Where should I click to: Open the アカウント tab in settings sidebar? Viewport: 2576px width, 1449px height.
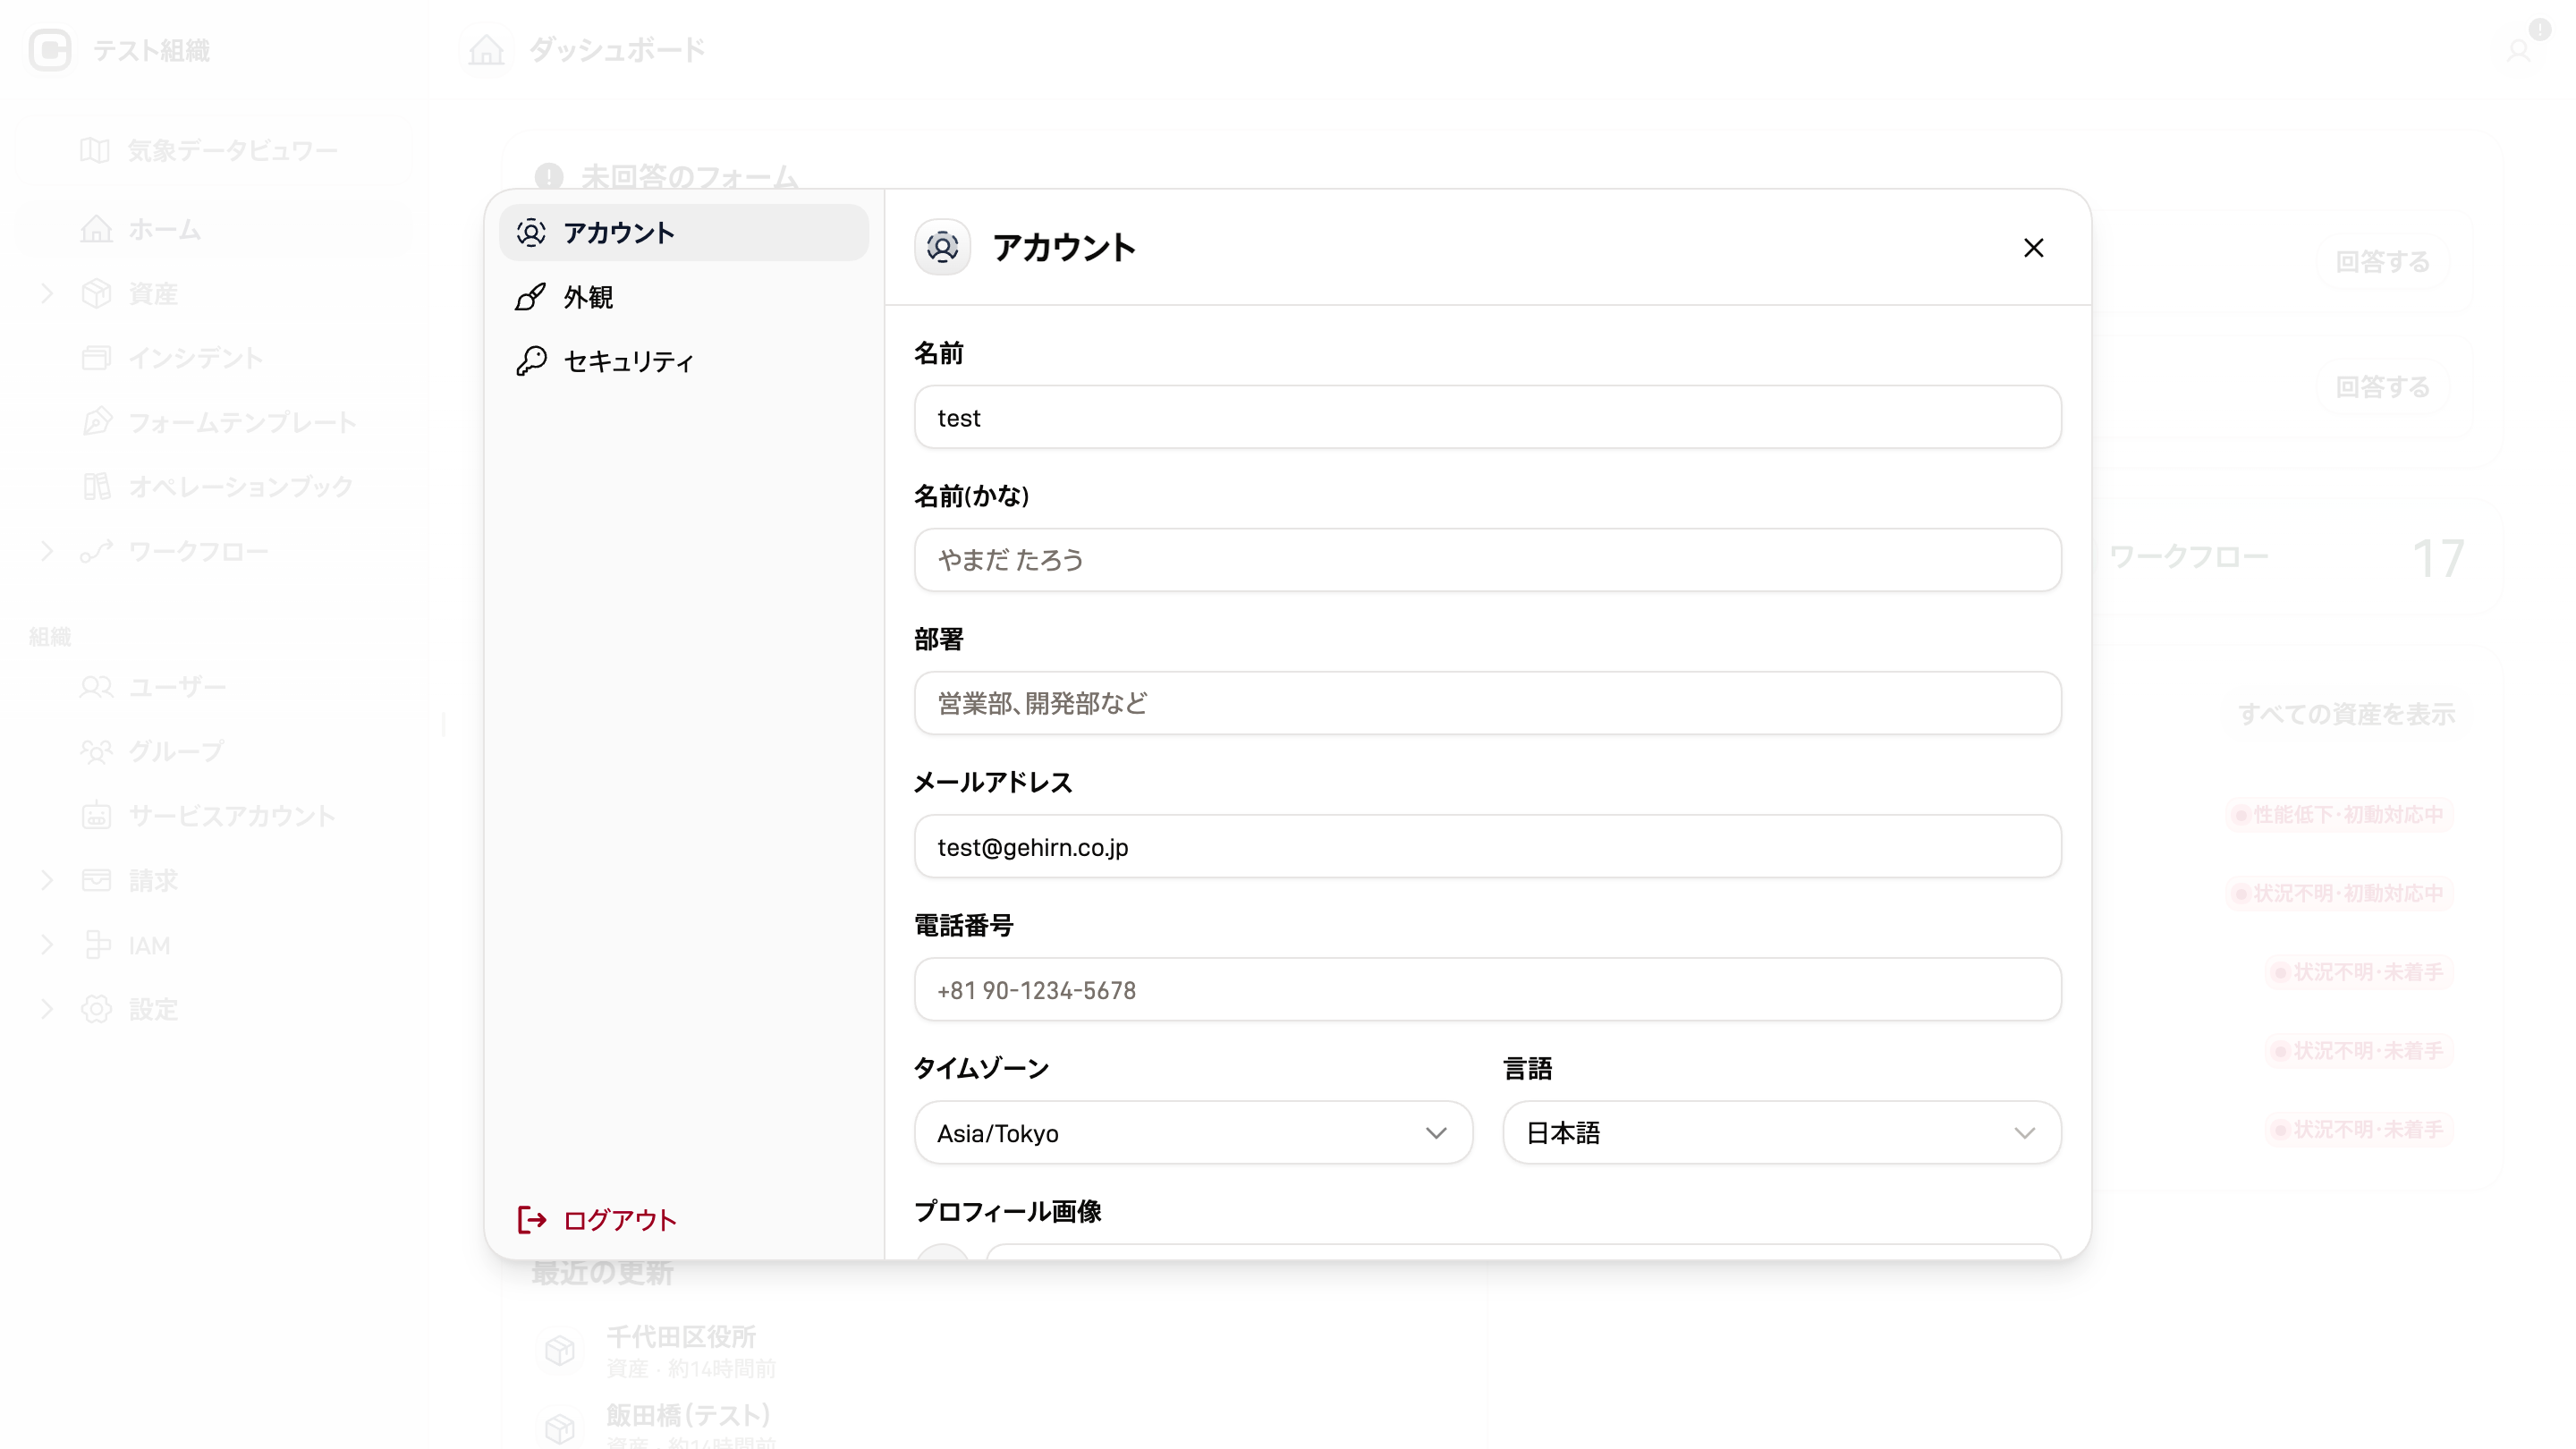click(684, 233)
